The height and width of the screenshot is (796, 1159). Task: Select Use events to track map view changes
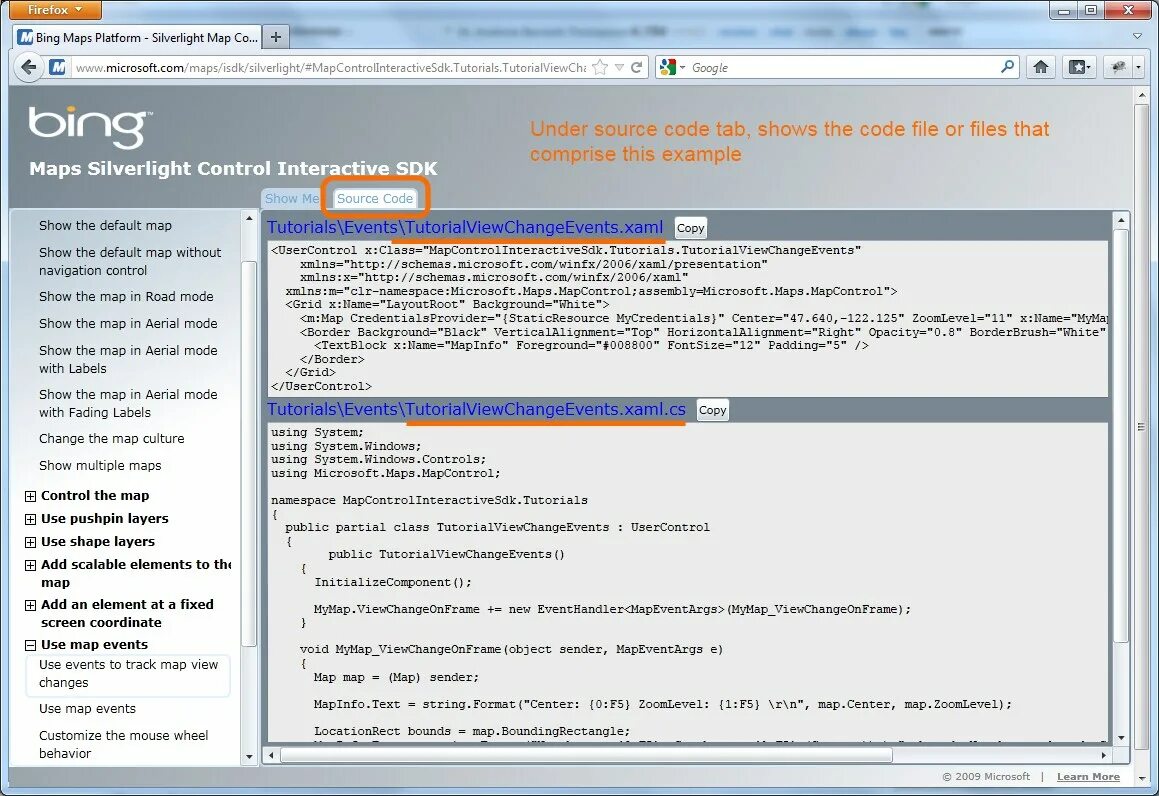[128, 673]
